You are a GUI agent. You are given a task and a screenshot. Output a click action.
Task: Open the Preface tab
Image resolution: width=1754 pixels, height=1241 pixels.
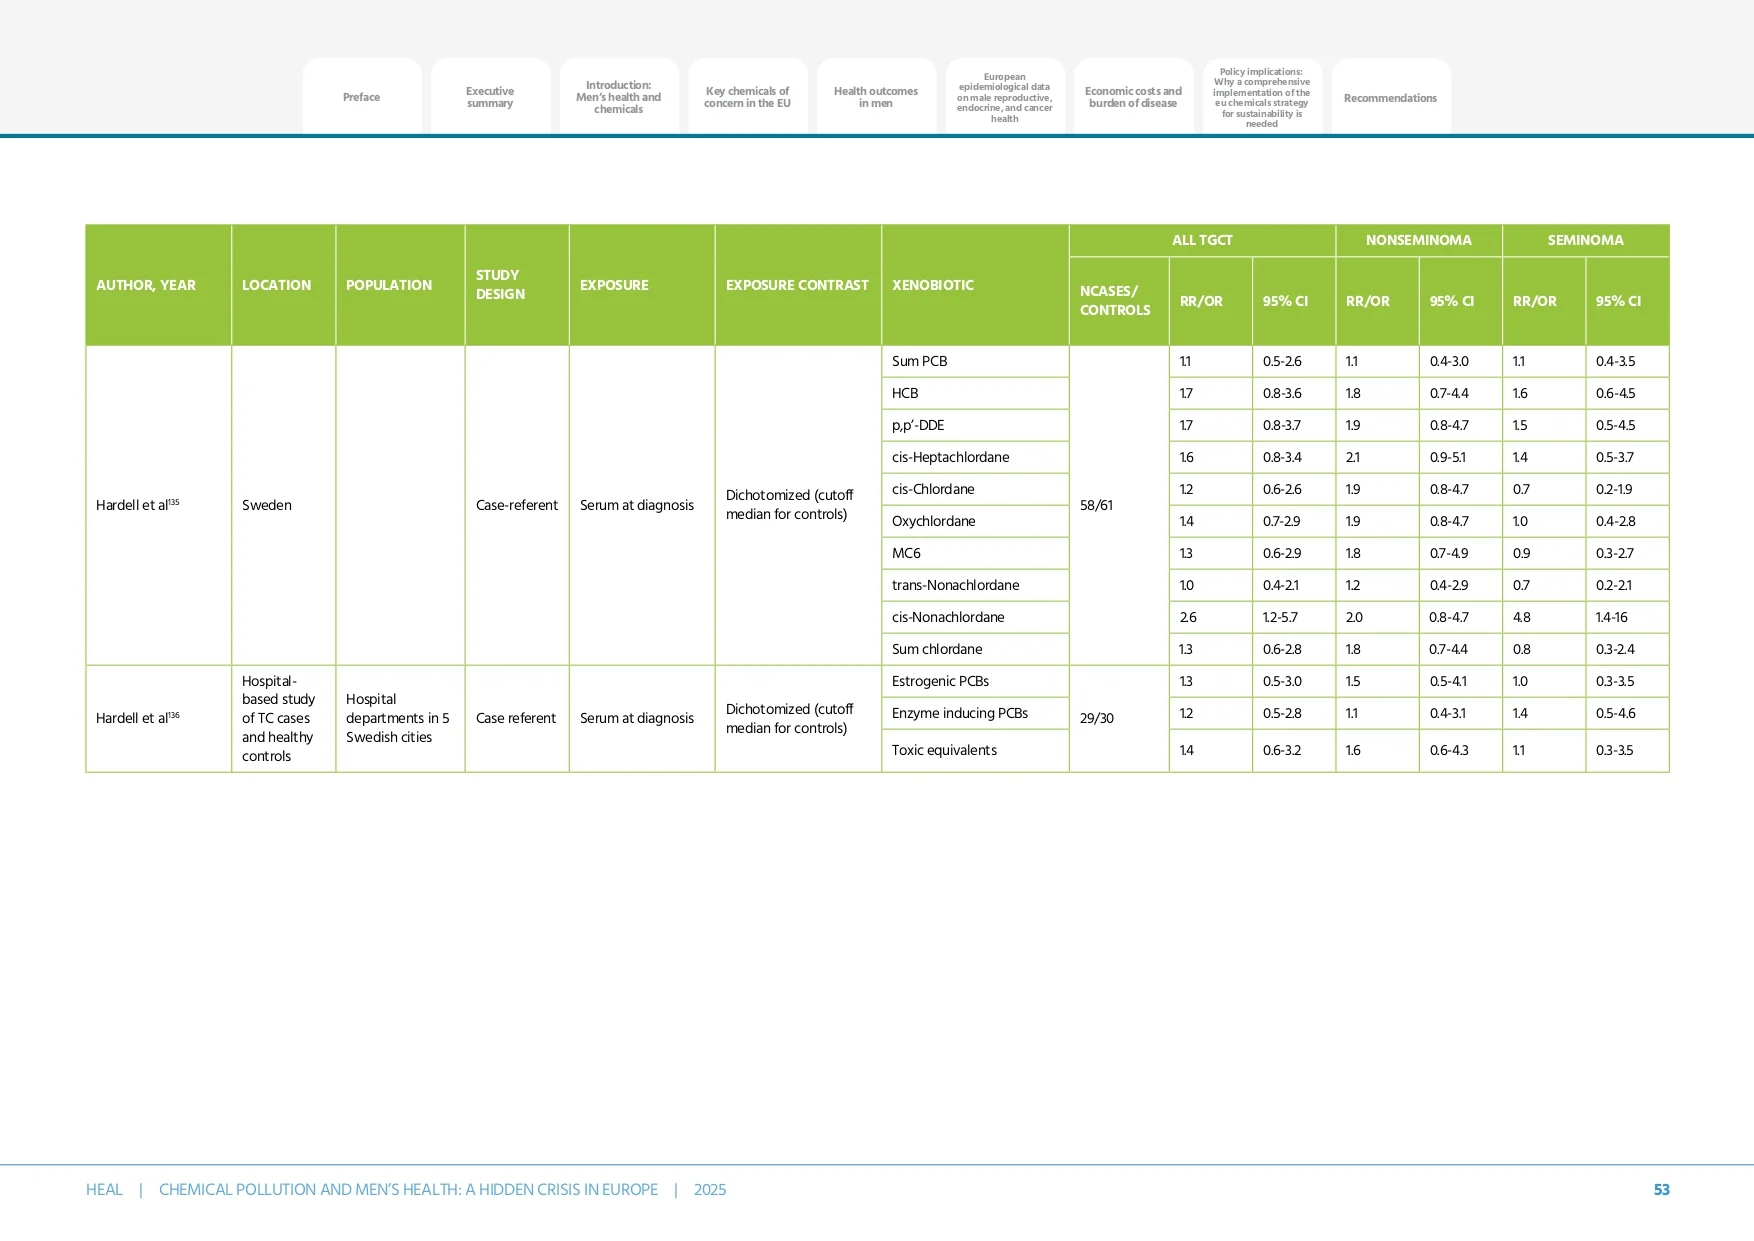[x=361, y=97]
